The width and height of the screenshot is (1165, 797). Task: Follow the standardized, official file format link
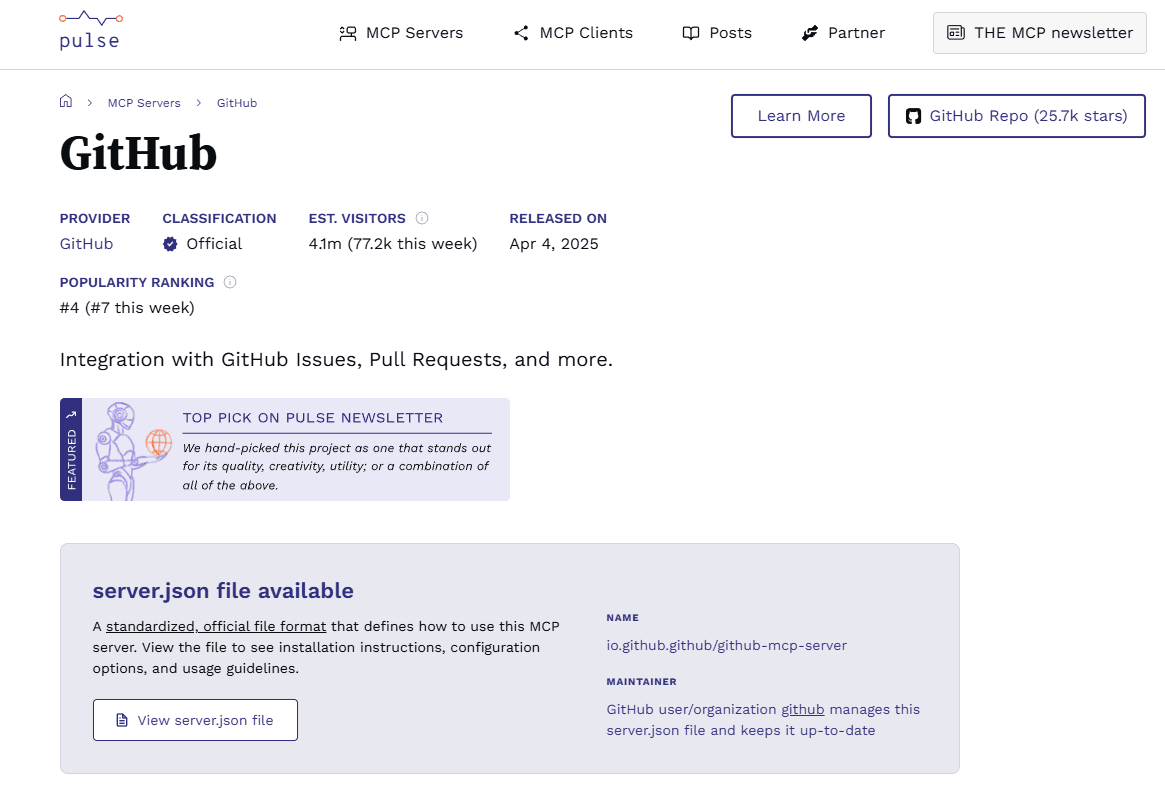click(x=217, y=626)
